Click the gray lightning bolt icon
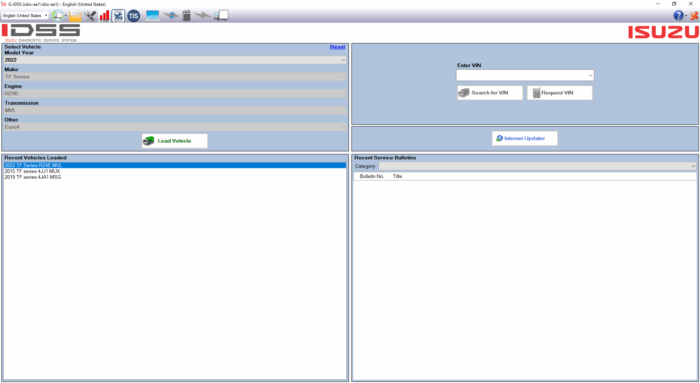This screenshot has width=700, height=383. [x=203, y=16]
